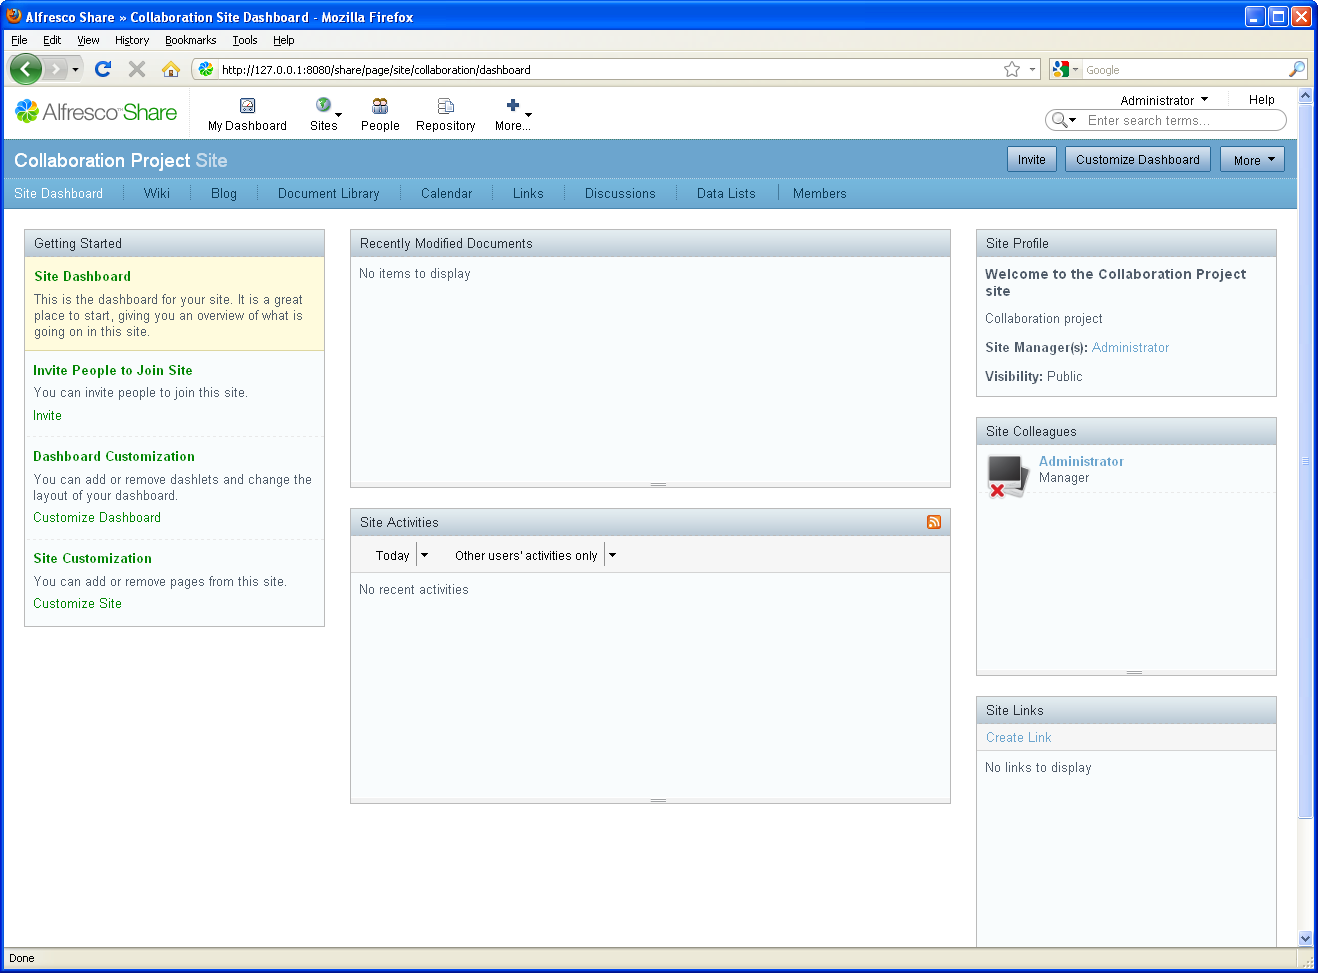The height and width of the screenshot is (979, 1318).
Task: Click Create Link in Site Links
Action: 1018,738
